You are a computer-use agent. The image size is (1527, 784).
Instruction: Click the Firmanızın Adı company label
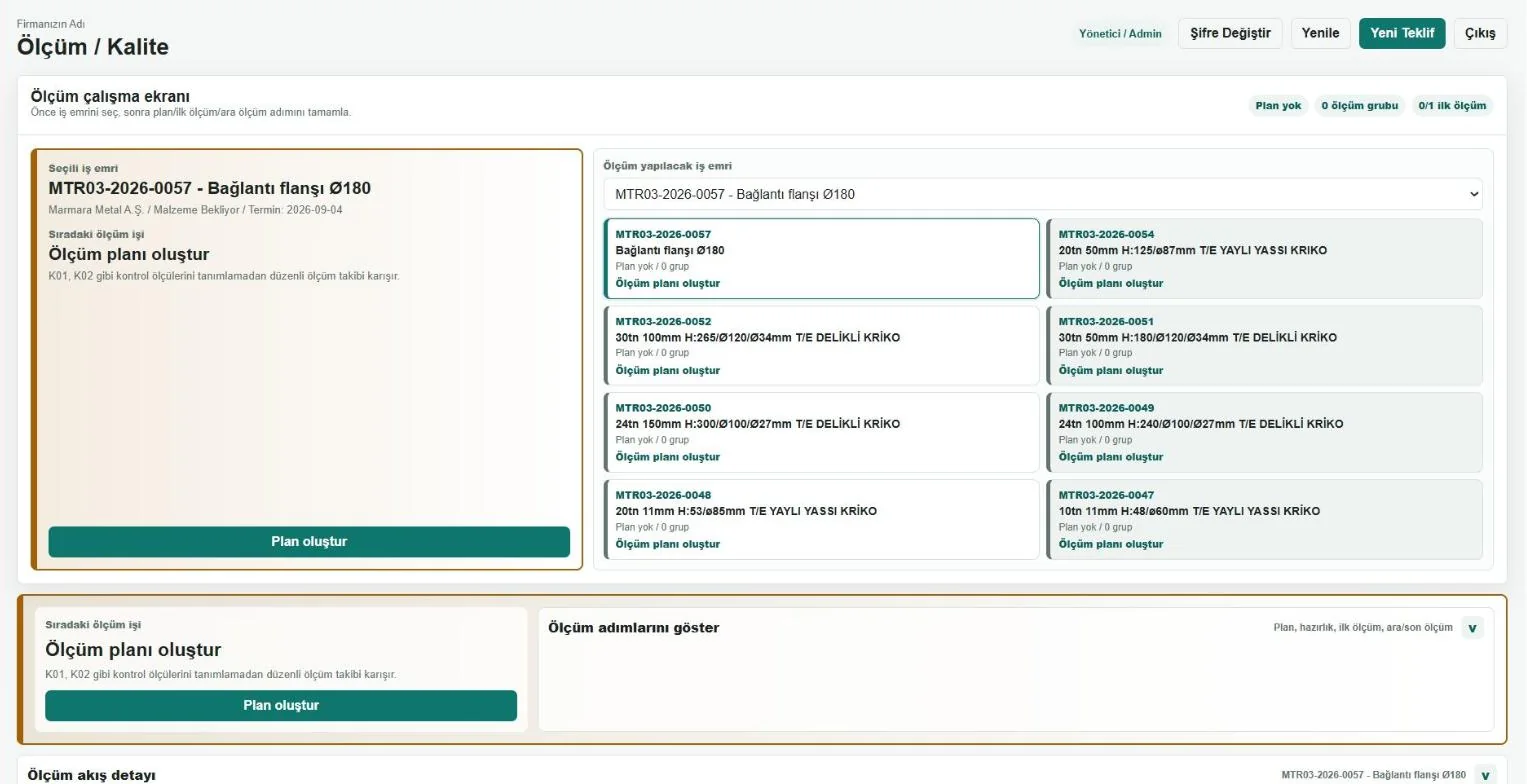[x=51, y=24]
